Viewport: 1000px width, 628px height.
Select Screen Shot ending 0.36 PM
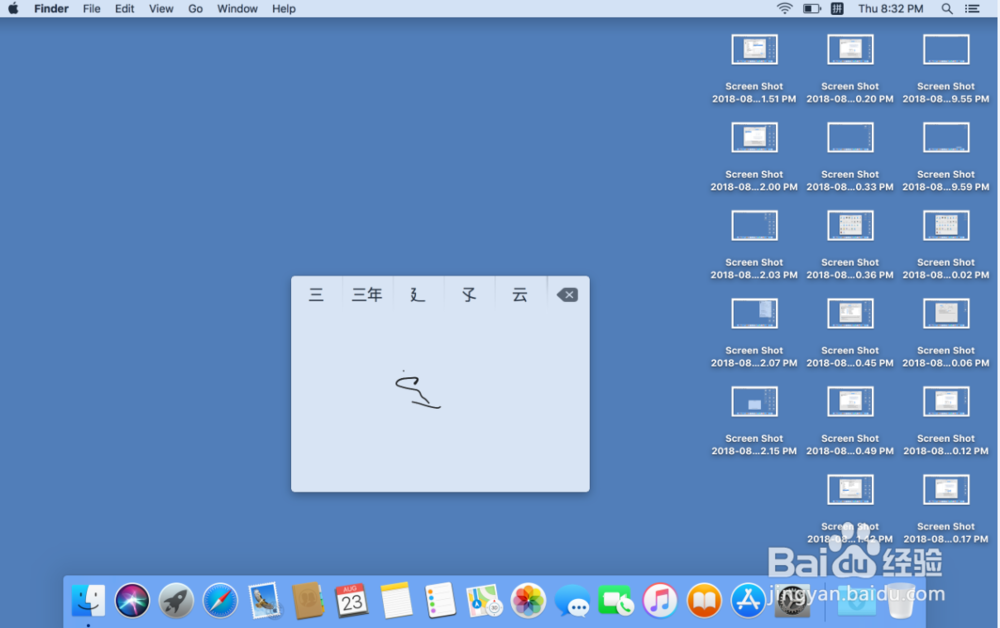pos(850,245)
